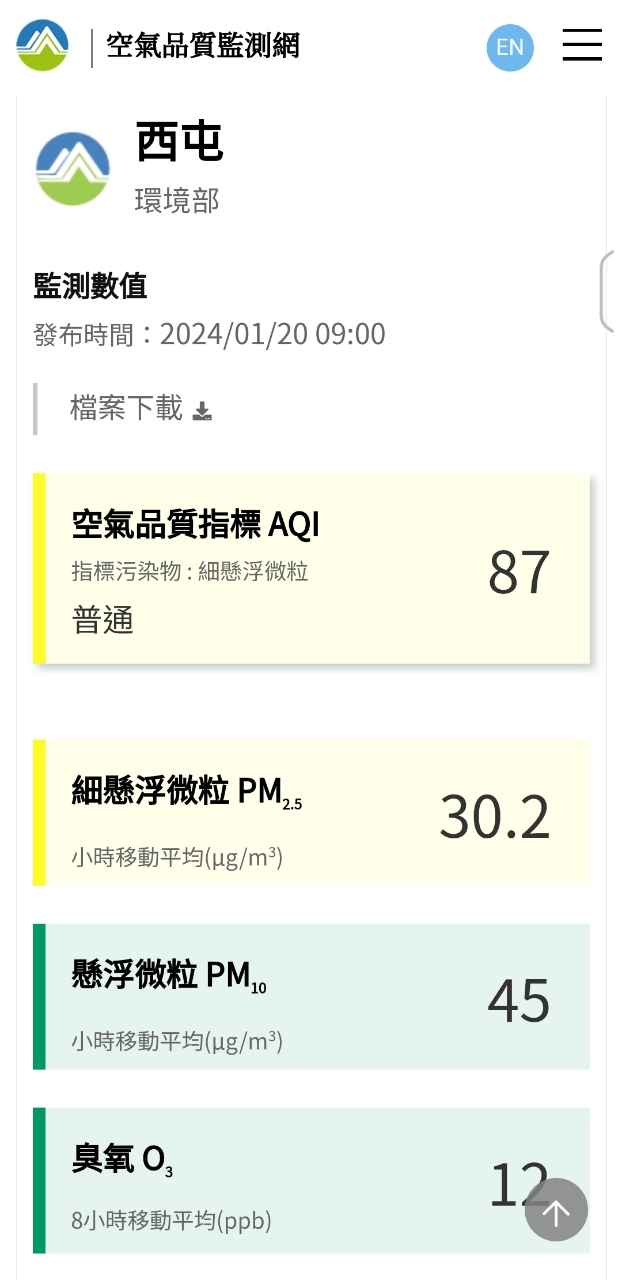Click the 西屯 station name heading
622x1280 pixels.
(180, 143)
